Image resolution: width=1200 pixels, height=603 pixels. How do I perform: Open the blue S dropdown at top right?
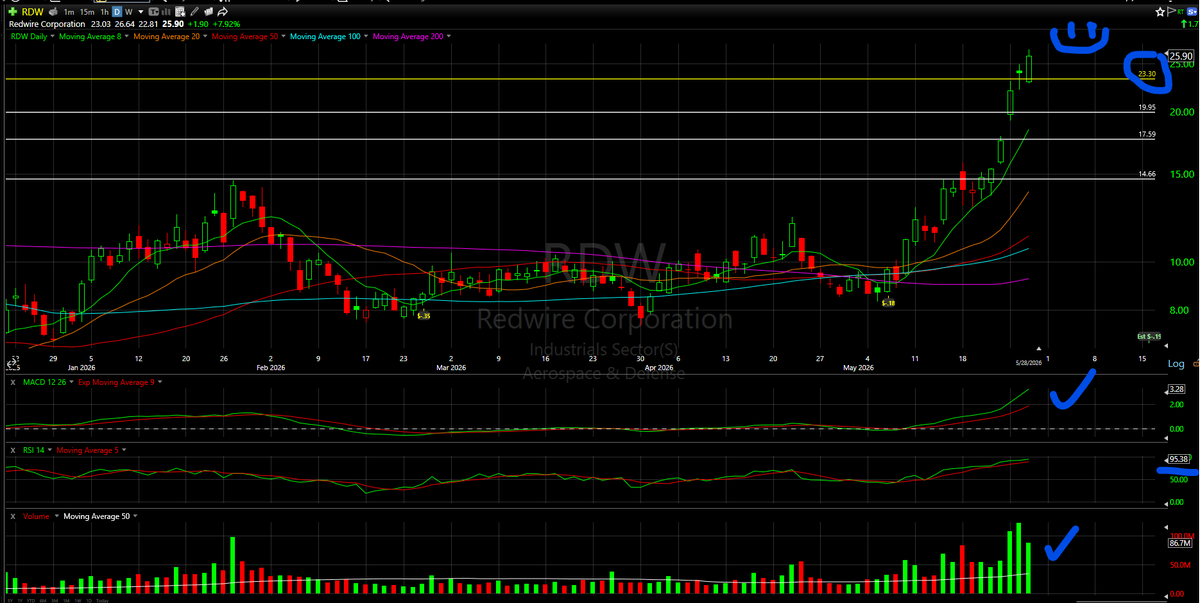coord(1191,12)
